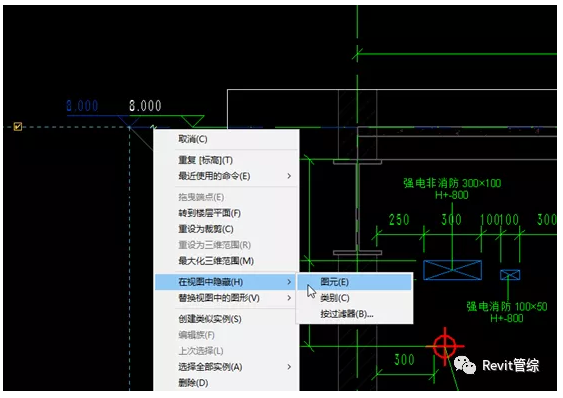Select 图元(E) in hide submenu
Screen dimensions: 563x398
tap(354, 282)
